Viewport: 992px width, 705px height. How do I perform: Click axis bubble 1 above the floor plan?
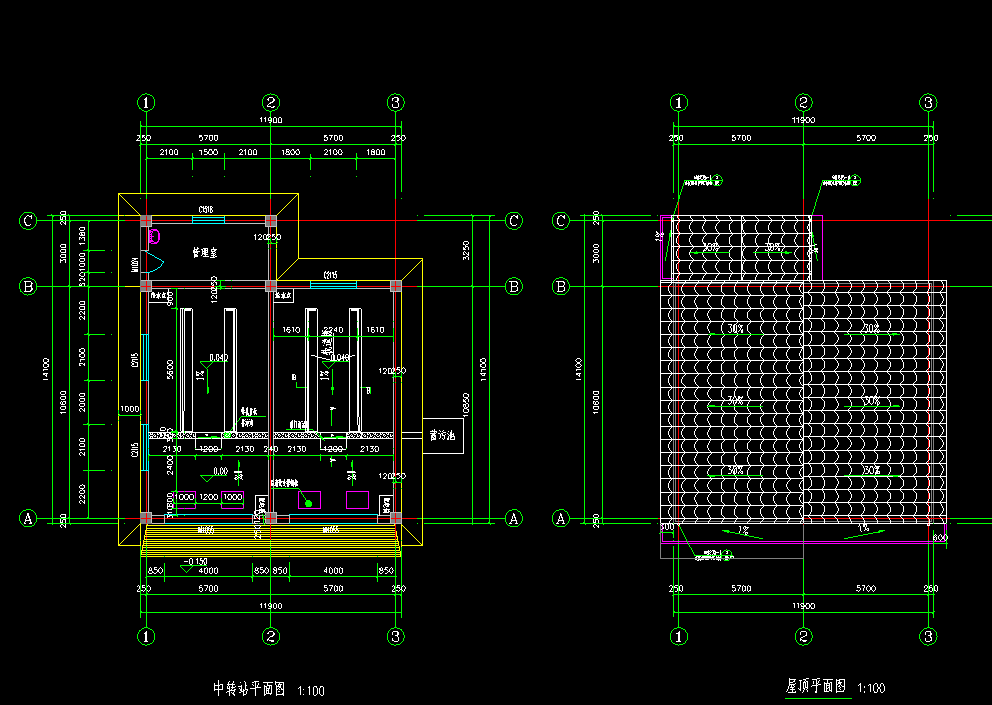147,102
